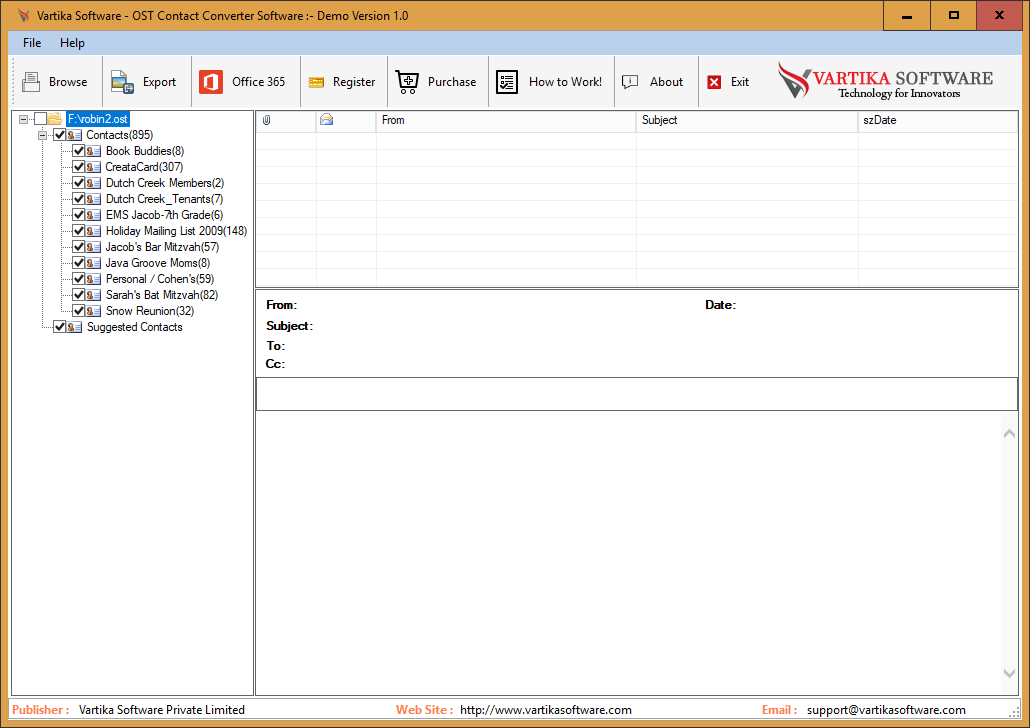Click the Dutch Creek Members card icon
1030x728 pixels.
pos(93,183)
